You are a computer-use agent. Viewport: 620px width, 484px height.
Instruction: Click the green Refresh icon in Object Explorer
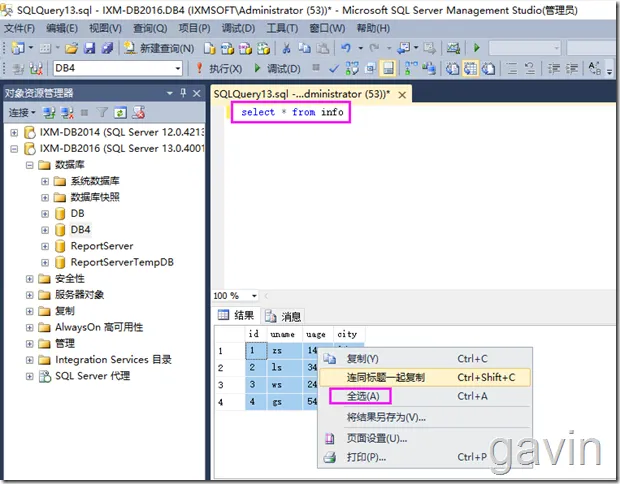pyautogui.click(x=120, y=113)
